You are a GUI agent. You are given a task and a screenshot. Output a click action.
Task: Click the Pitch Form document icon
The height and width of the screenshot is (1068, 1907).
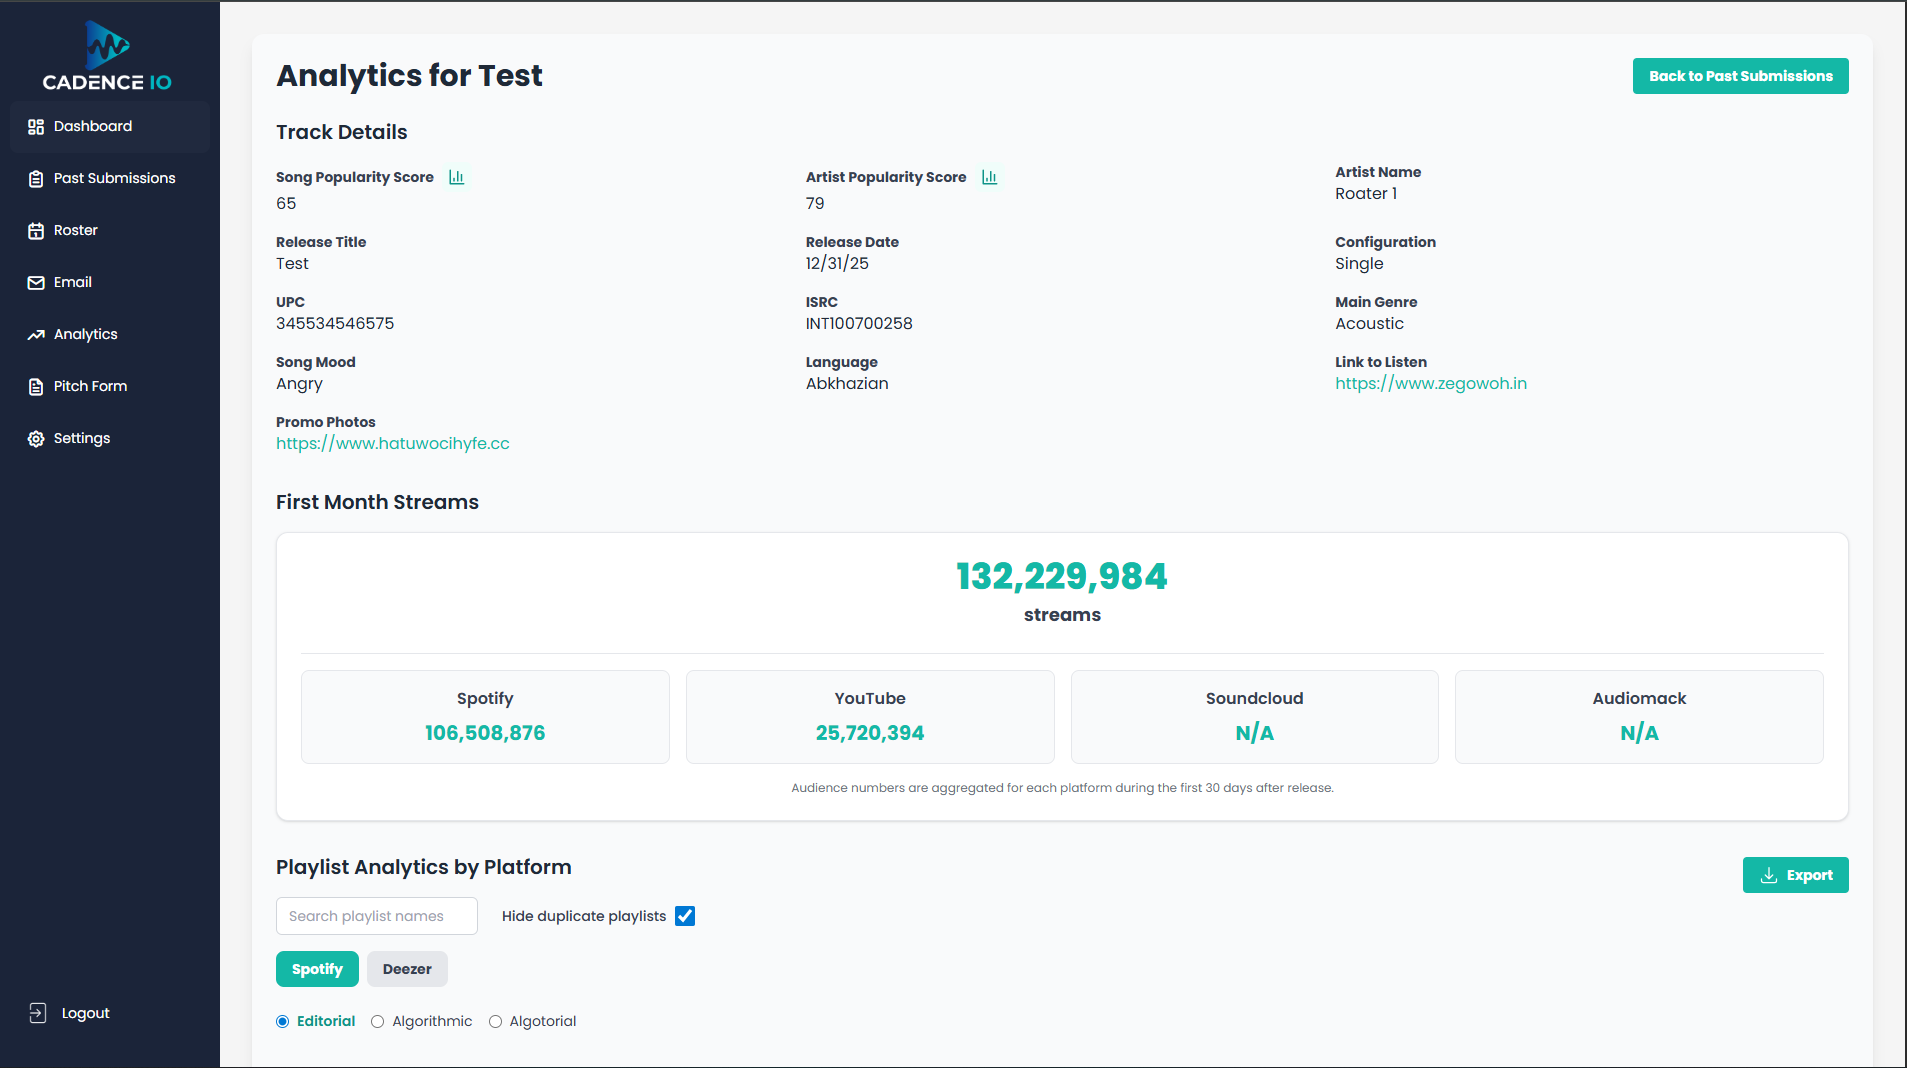[36, 387]
